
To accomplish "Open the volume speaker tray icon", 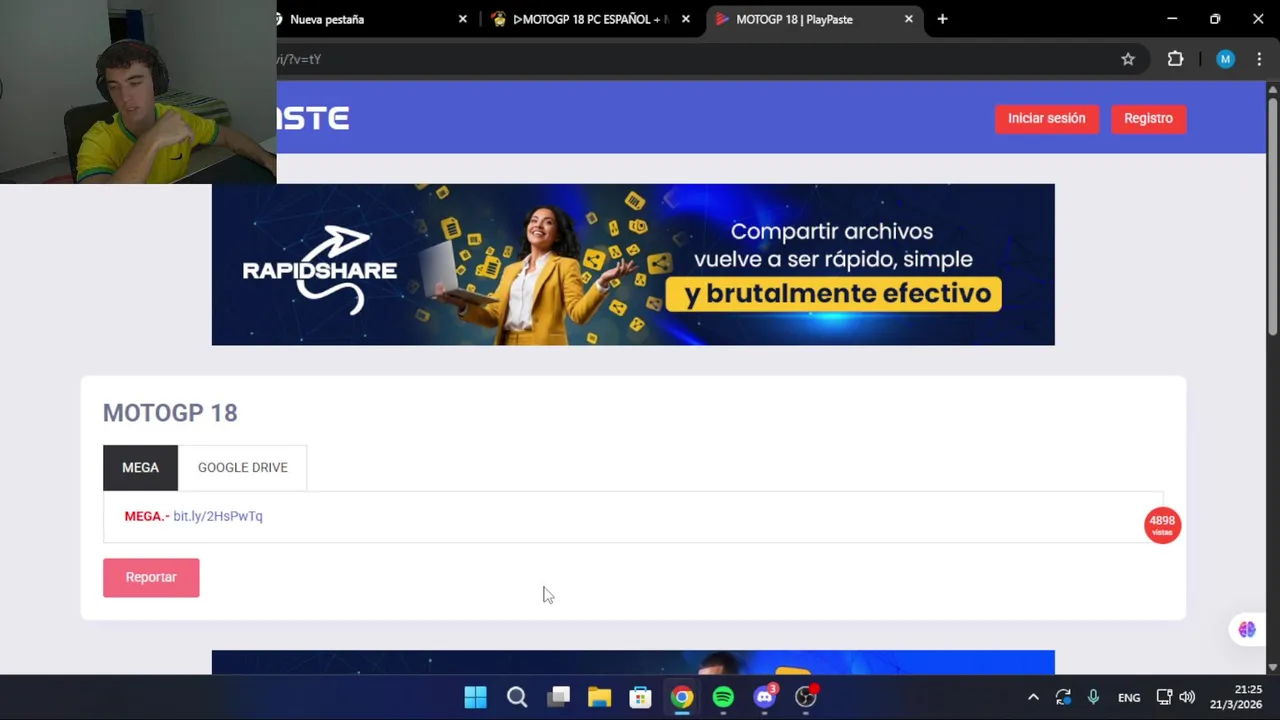I will [x=1187, y=697].
